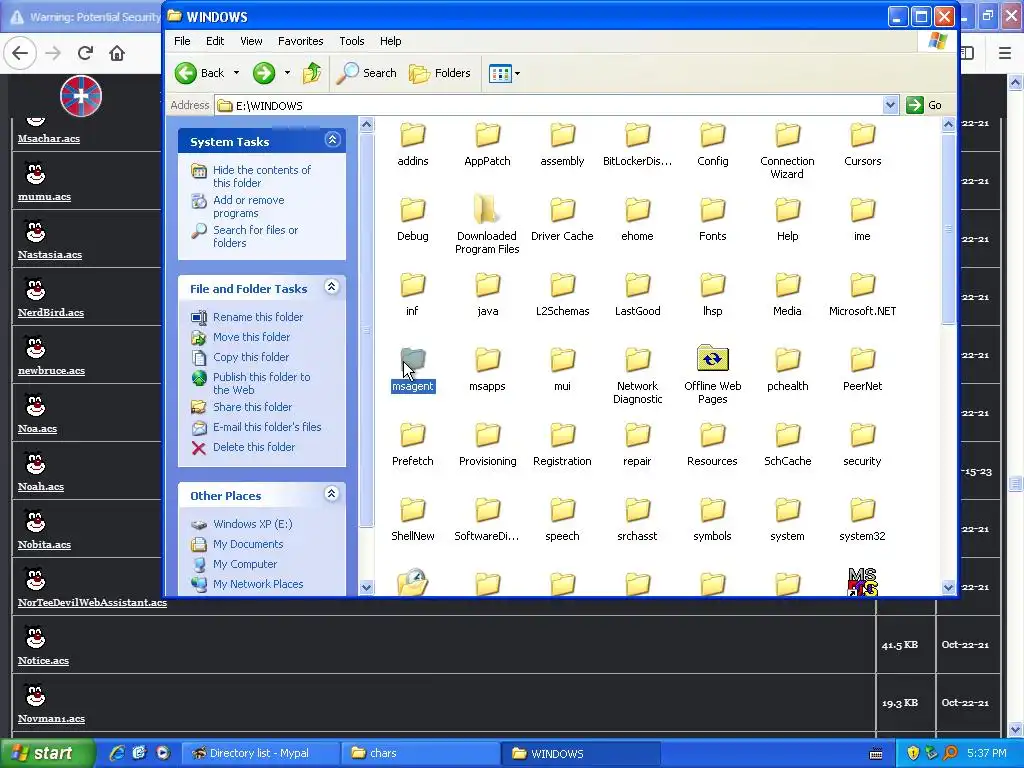Click Move this folder

251,337
